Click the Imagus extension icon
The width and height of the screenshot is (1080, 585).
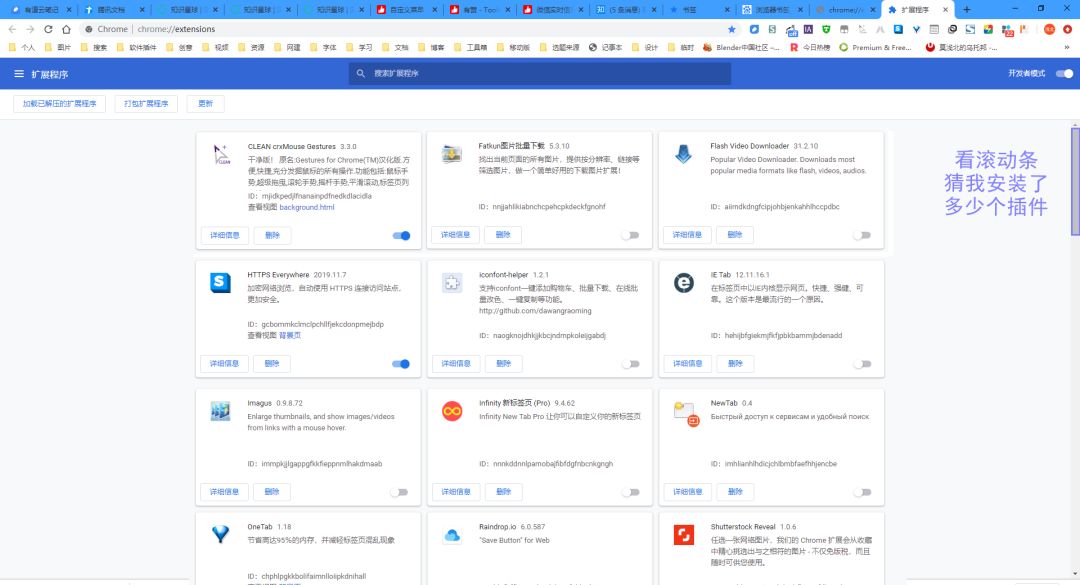[220, 411]
